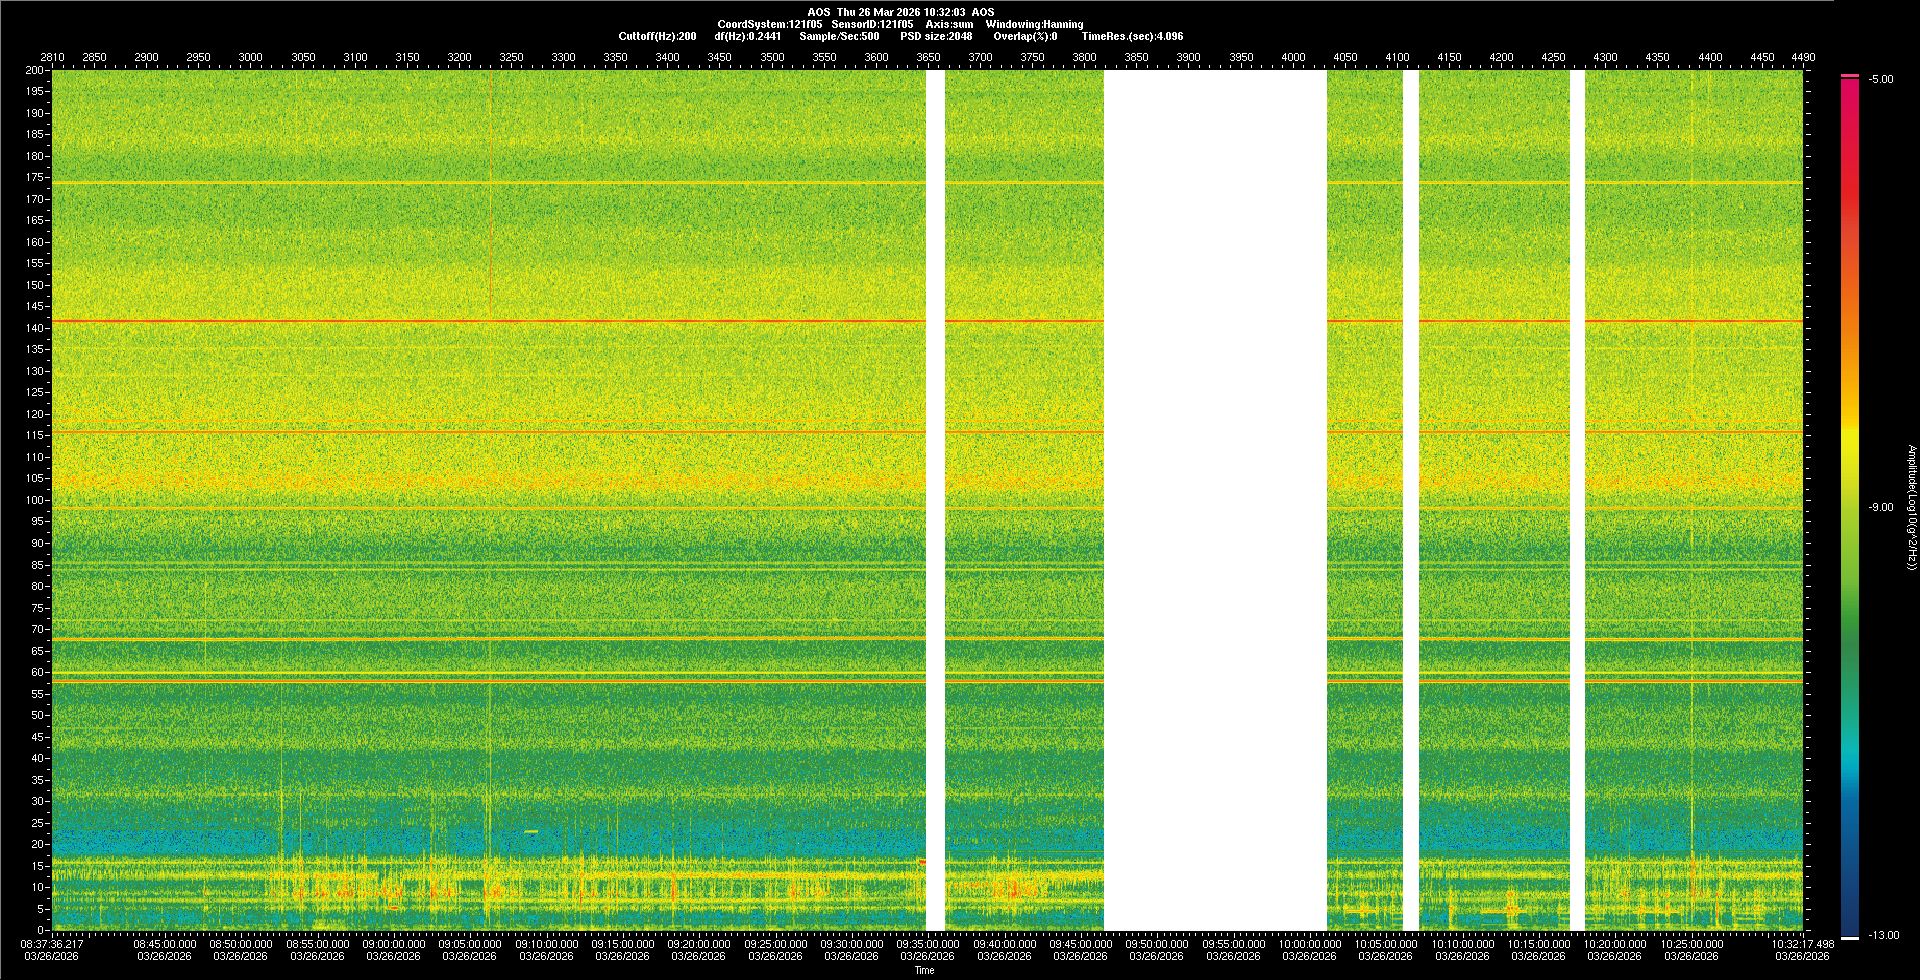Click the red region of the color bar
1920x980 pixels.
[1850, 180]
